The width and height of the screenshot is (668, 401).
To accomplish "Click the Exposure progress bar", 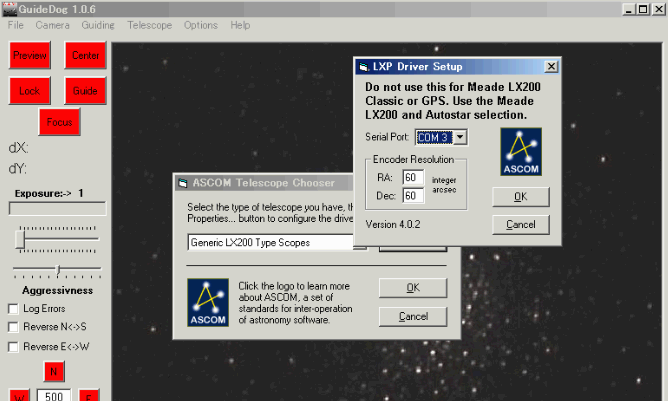I will tap(57, 208).
